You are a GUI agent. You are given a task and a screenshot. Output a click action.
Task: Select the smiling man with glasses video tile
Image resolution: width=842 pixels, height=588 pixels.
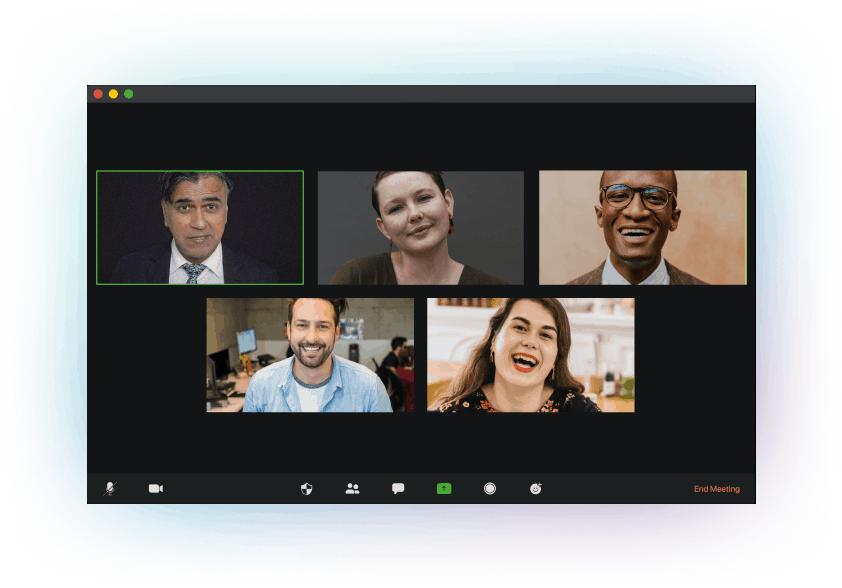click(643, 228)
